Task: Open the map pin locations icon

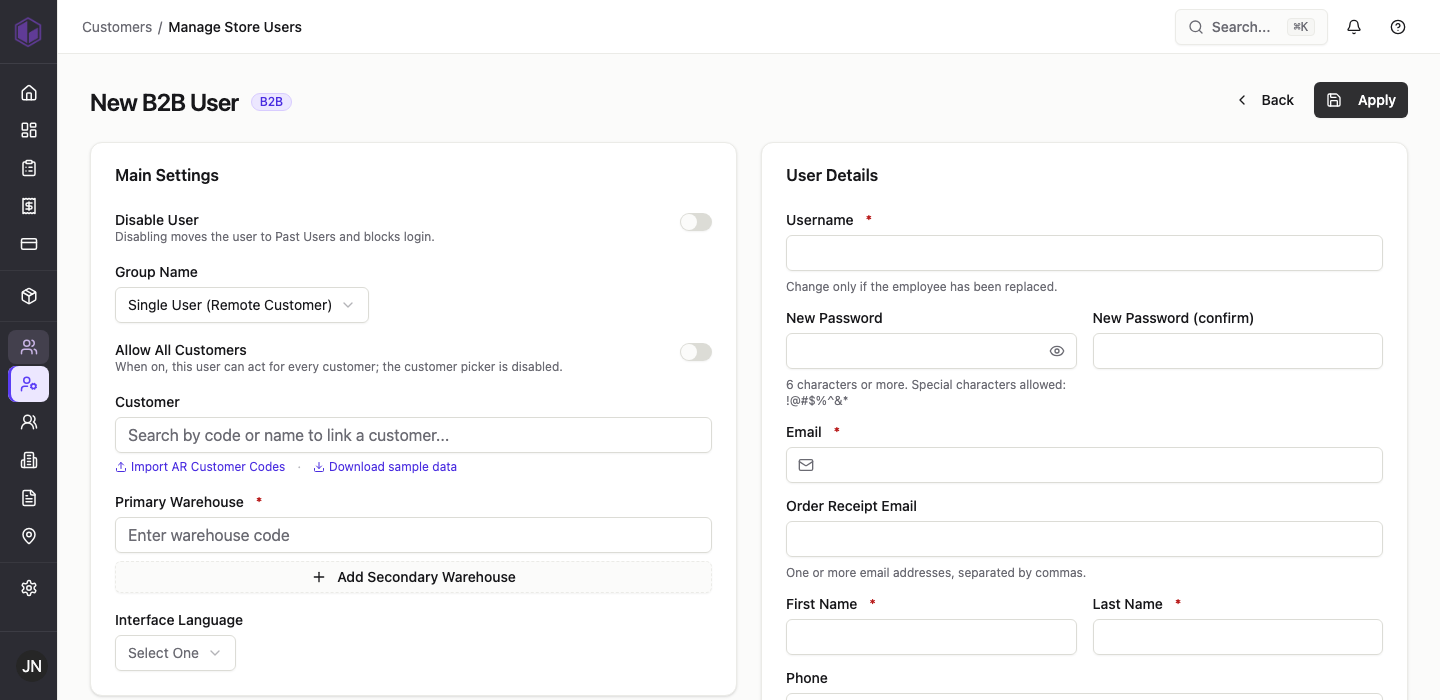Action: (x=29, y=536)
